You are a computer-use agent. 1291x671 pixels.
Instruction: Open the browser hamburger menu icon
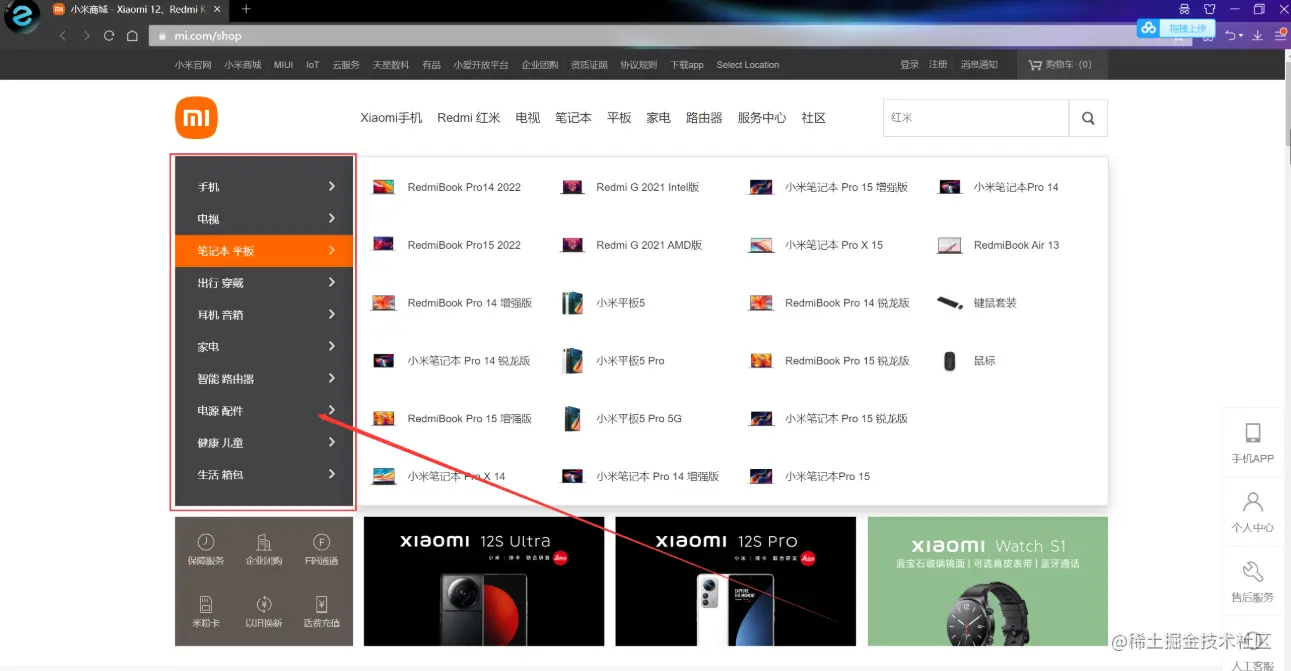point(1280,35)
